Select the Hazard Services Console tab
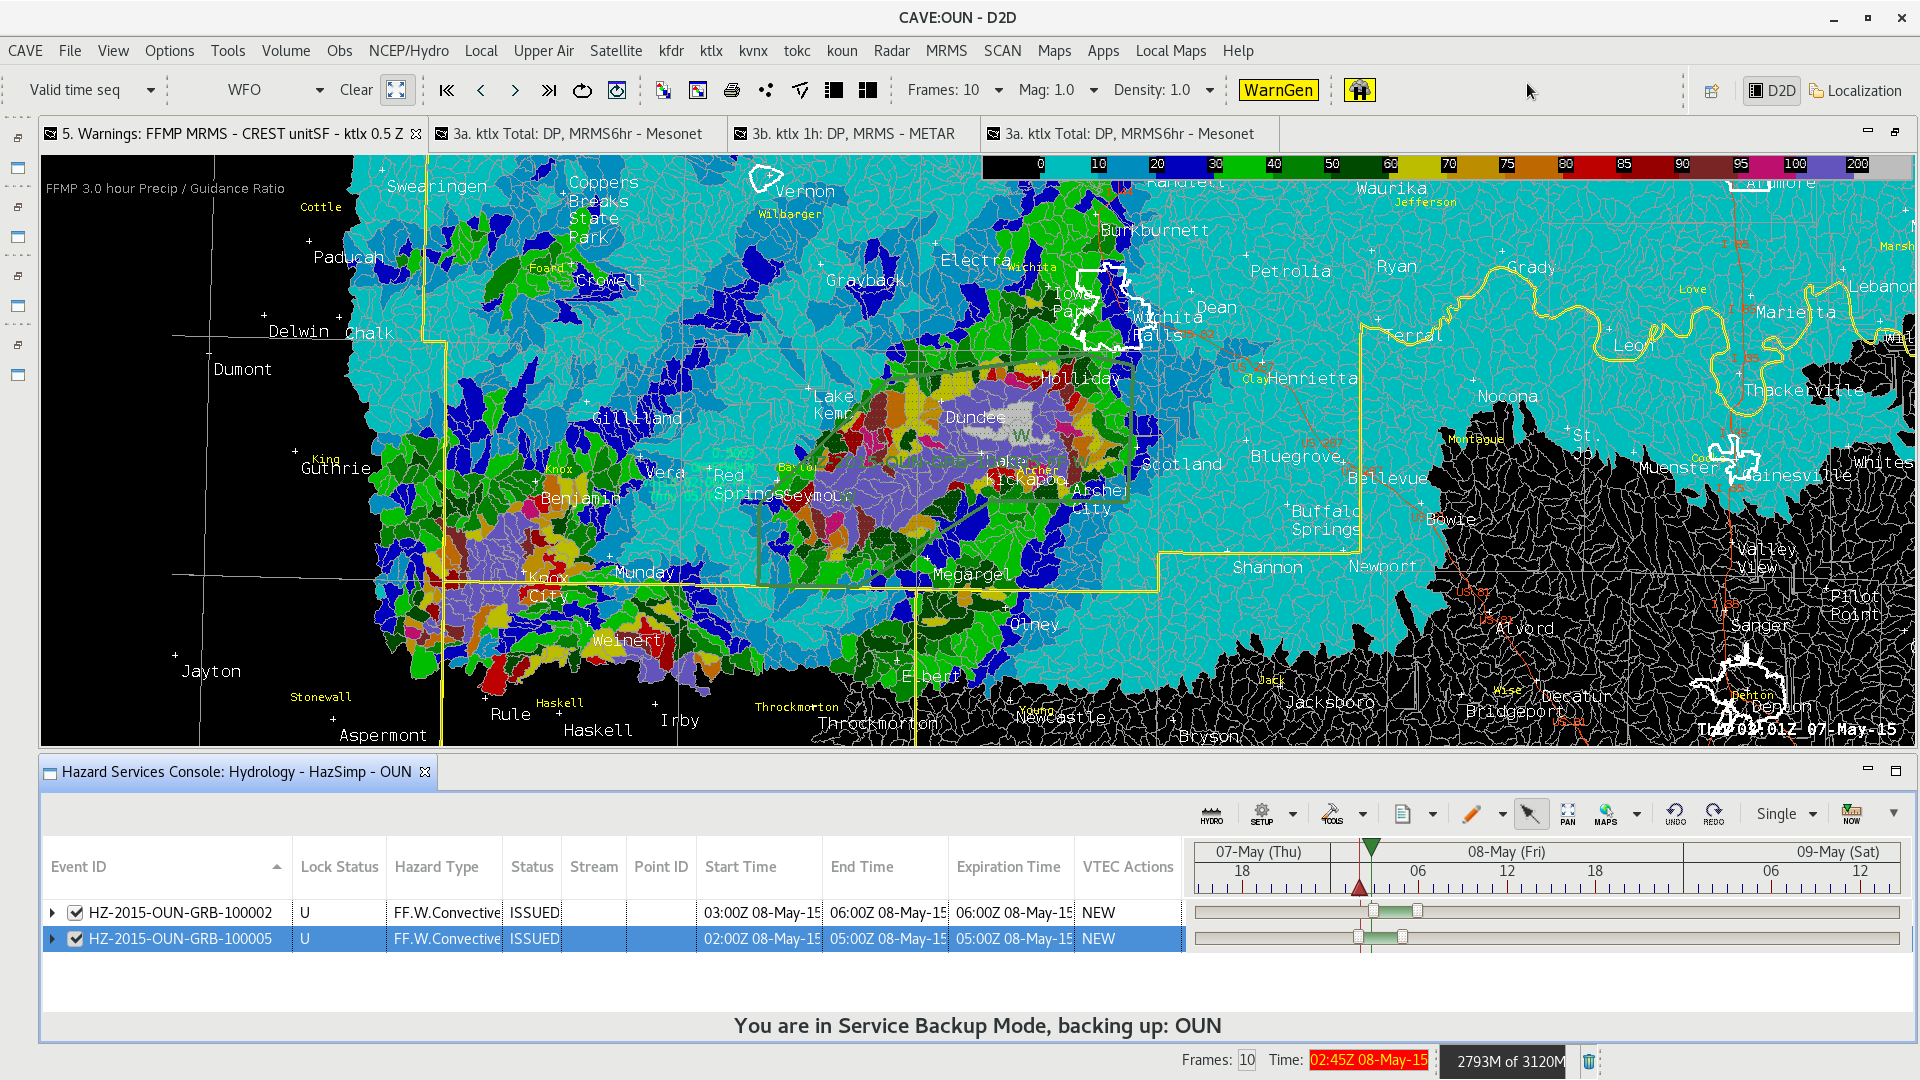Viewport: 1920px width, 1080px height. [x=239, y=772]
